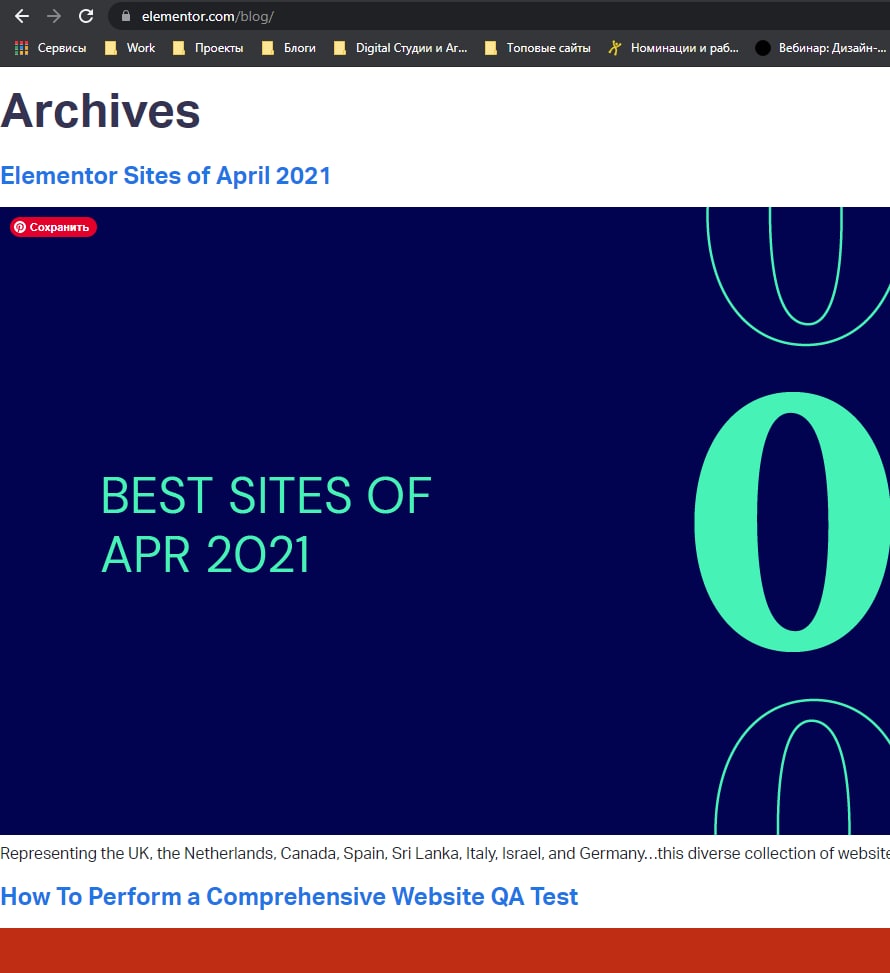Image resolution: width=890 pixels, height=973 pixels.
Task: Click the excerpt text starting 'Representing the UK'
Action: pos(445,853)
